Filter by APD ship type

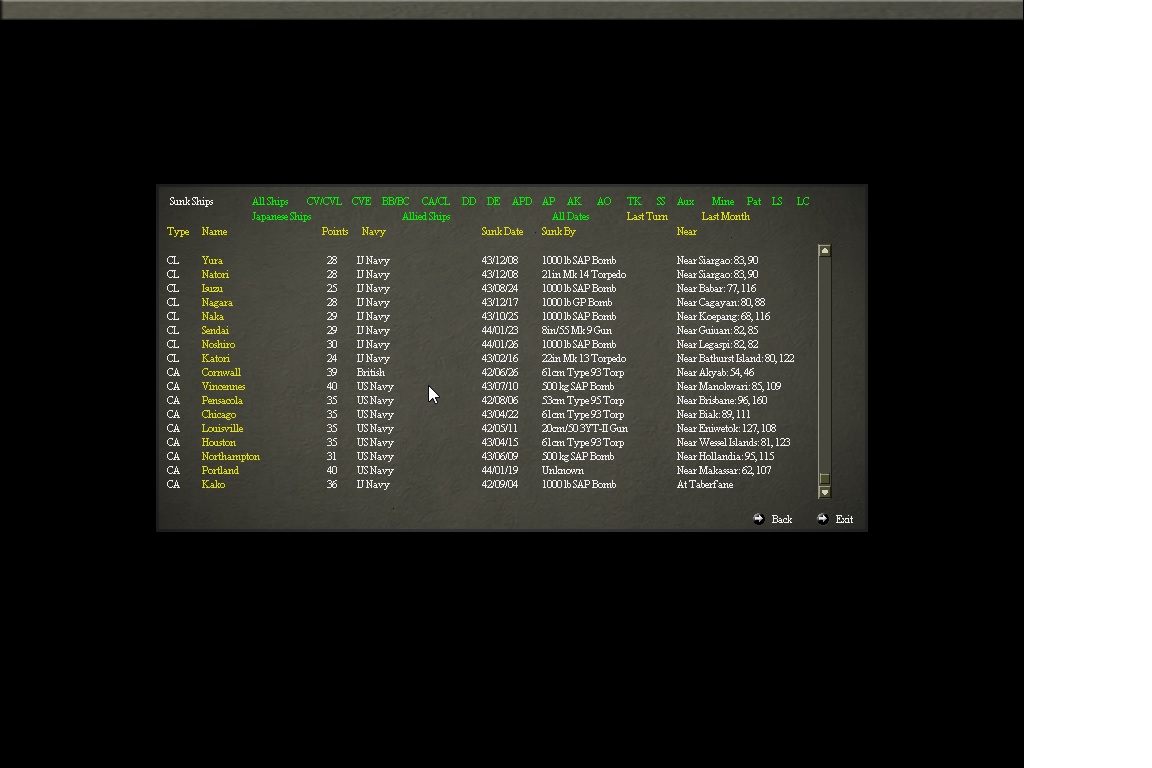point(522,201)
